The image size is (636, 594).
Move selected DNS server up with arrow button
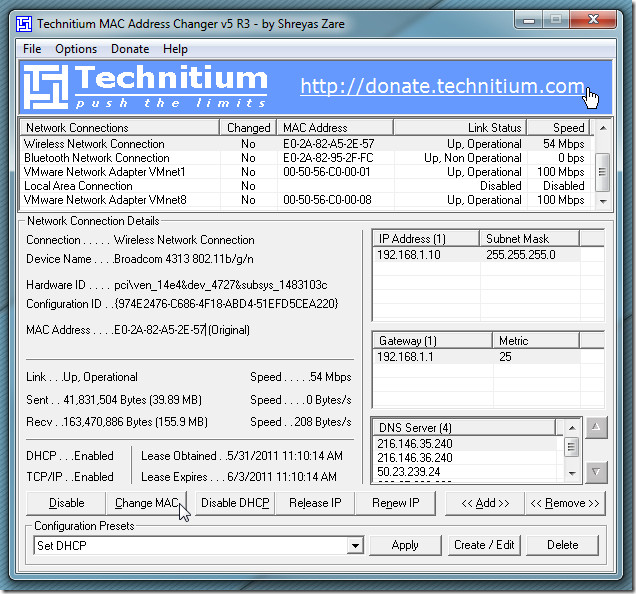pos(596,427)
